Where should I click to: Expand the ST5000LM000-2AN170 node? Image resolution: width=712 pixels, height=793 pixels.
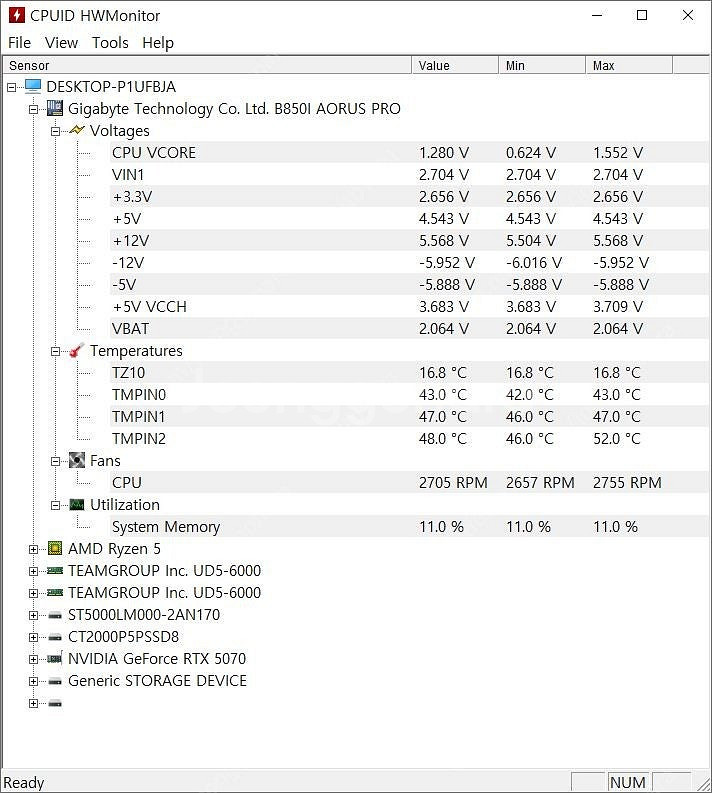[33, 615]
